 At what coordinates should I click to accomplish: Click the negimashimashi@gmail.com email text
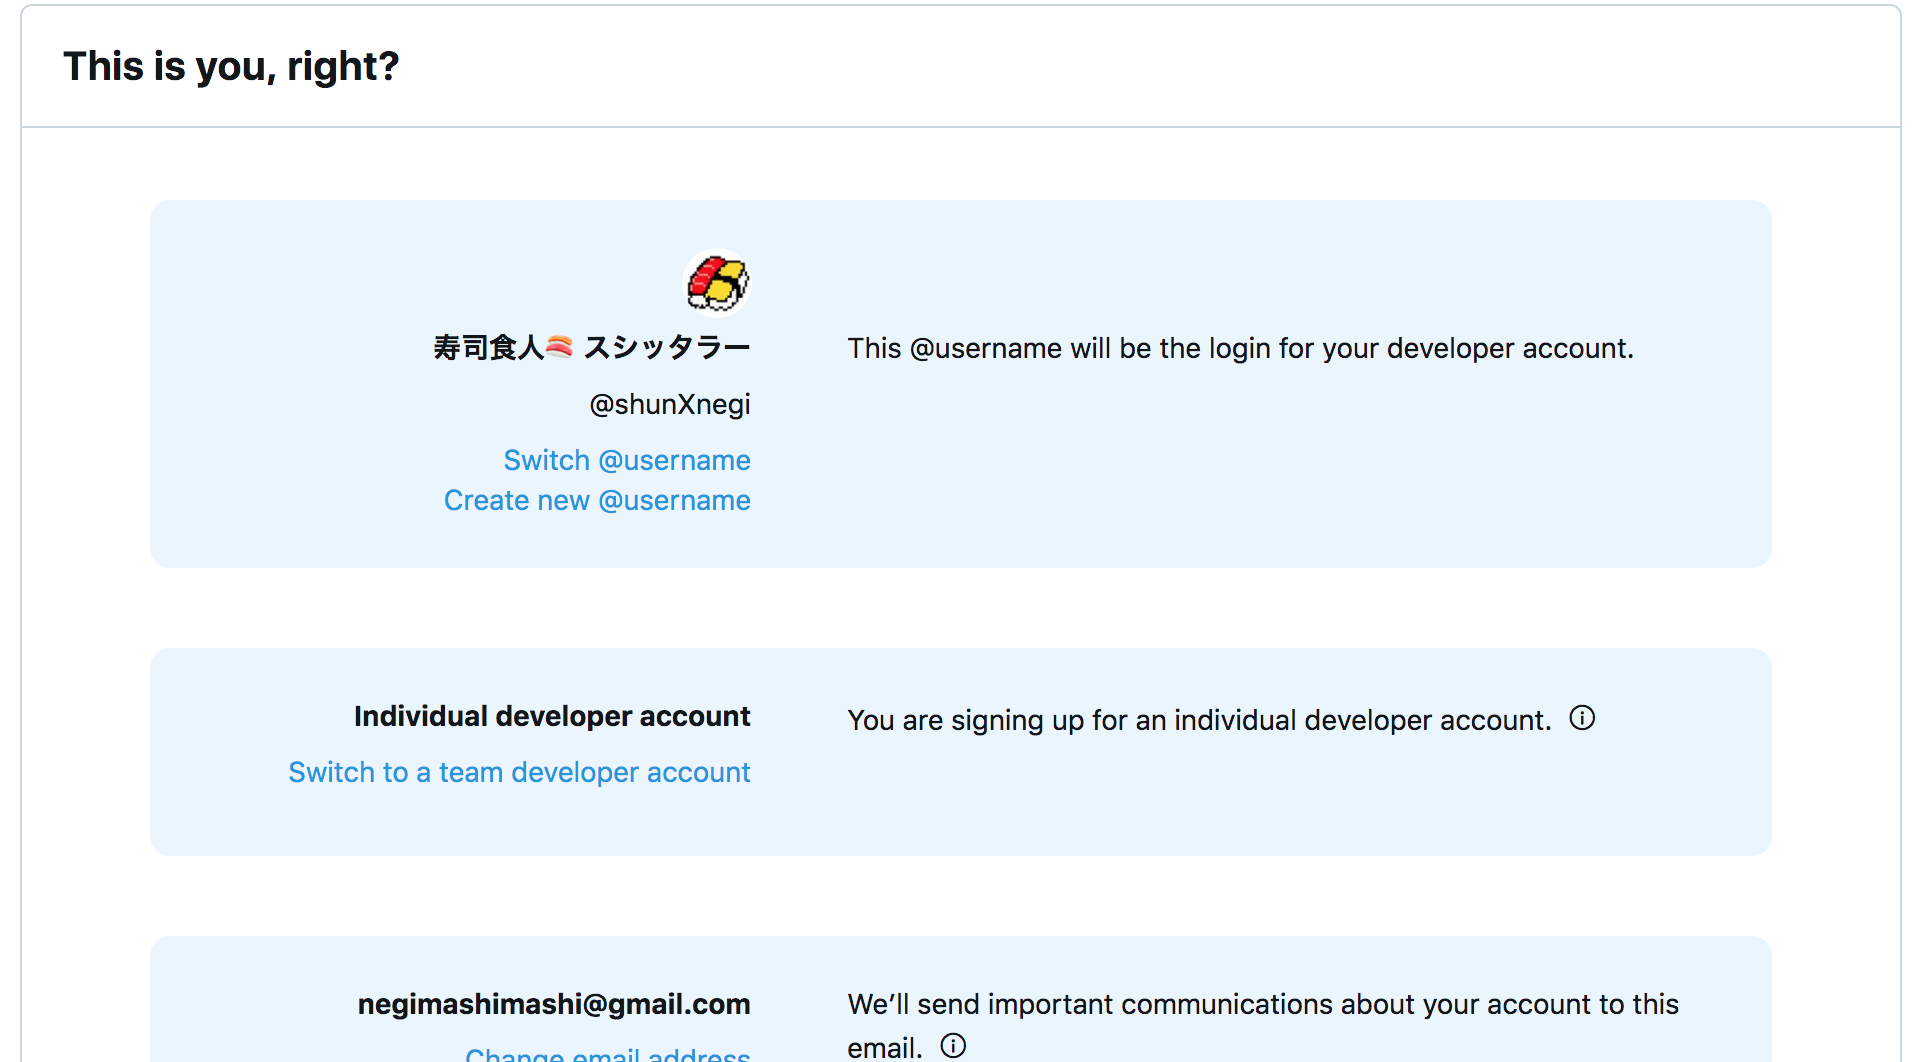click(x=554, y=1004)
